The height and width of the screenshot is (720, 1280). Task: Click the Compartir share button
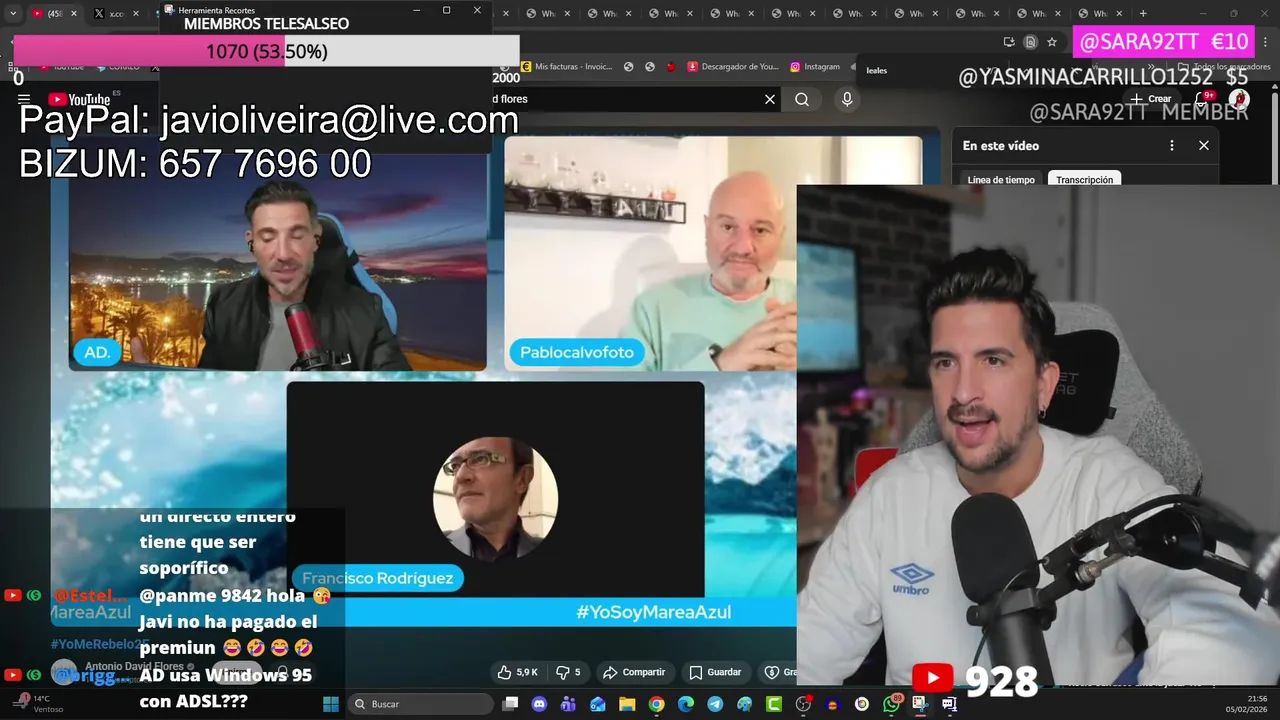tap(634, 672)
